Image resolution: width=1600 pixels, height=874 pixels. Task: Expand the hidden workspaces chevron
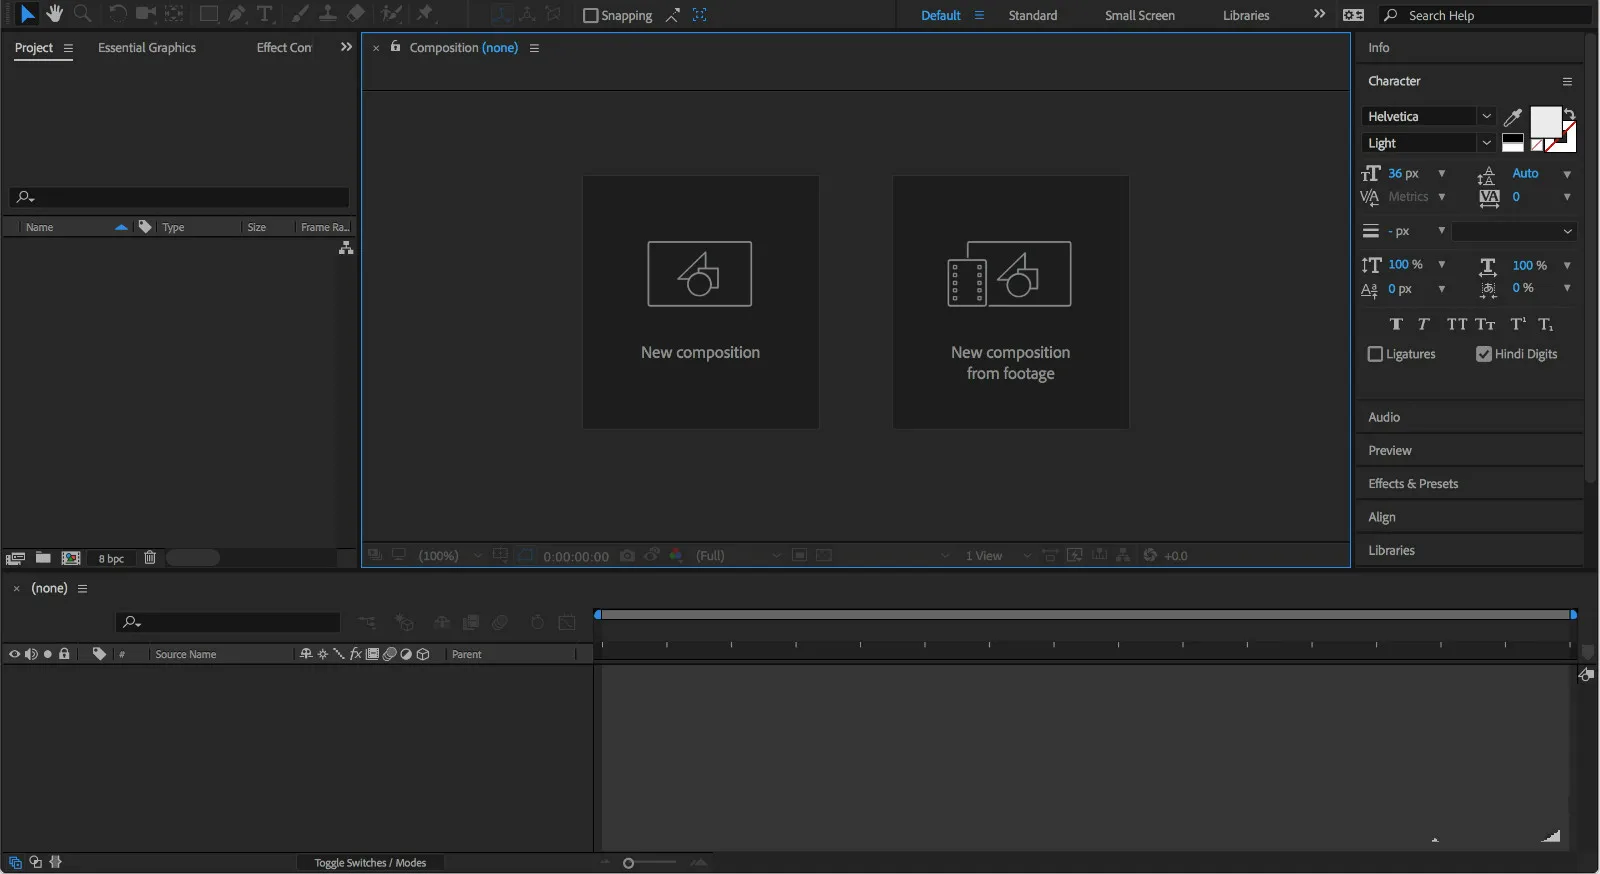pyautogui.click(x=1319, y=14)
